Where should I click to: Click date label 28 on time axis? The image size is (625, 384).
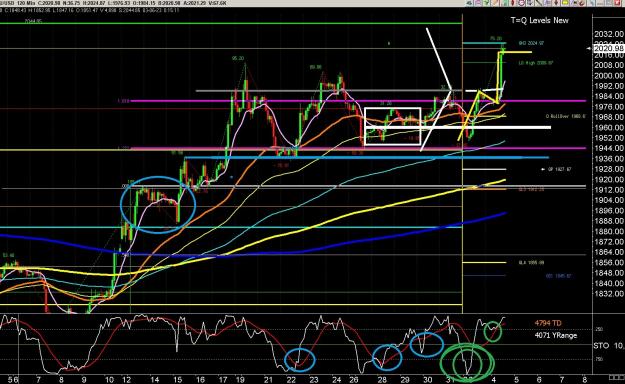coord(382,380)
